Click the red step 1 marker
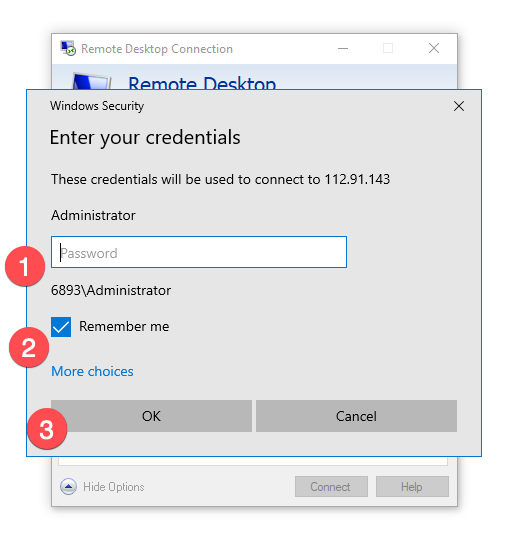 coord(25,266)
